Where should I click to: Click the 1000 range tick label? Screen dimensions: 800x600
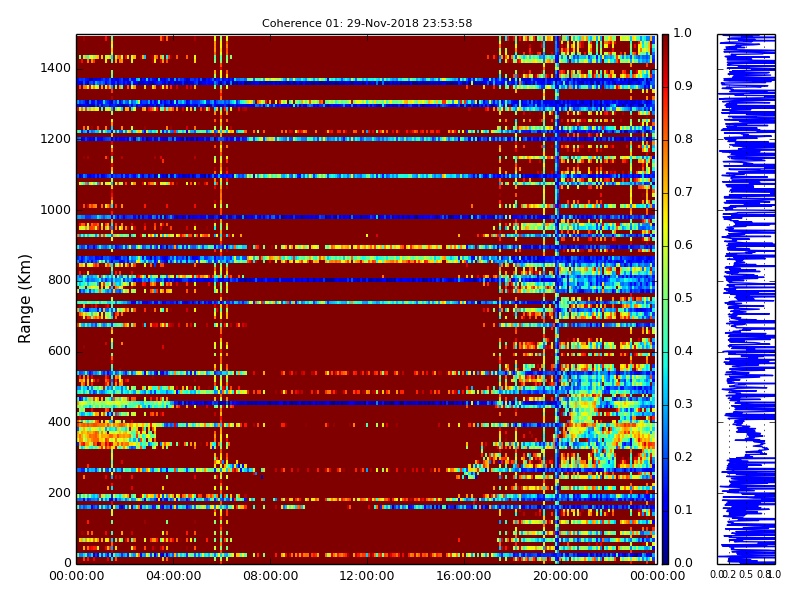[56, 210]
